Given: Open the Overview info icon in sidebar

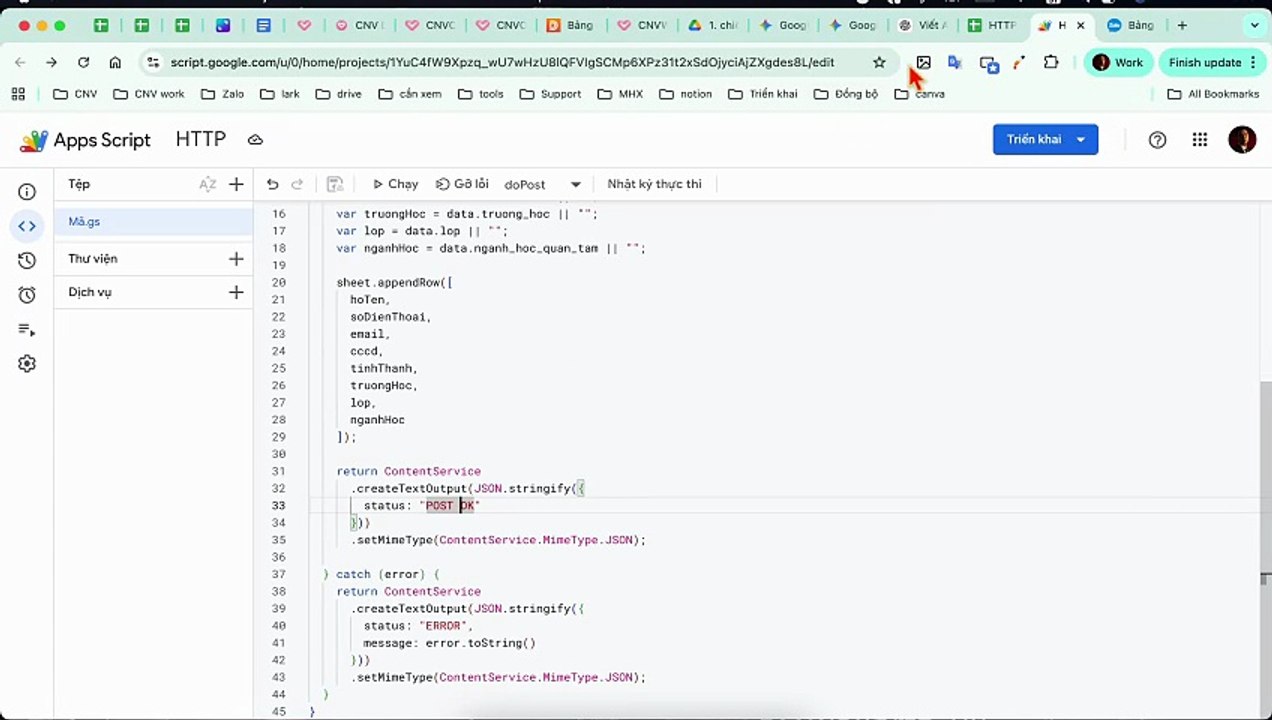Looking at the screenshot, I should (27, 192).
